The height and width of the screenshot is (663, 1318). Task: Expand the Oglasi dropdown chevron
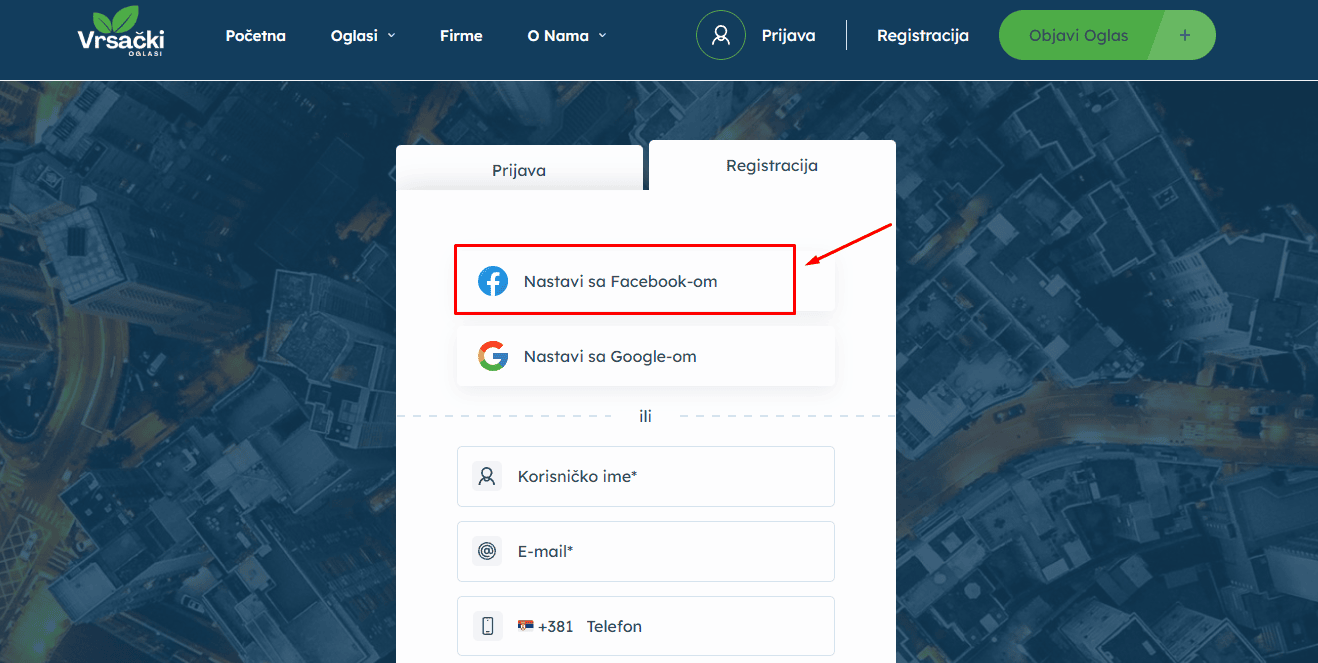[392, 35]
